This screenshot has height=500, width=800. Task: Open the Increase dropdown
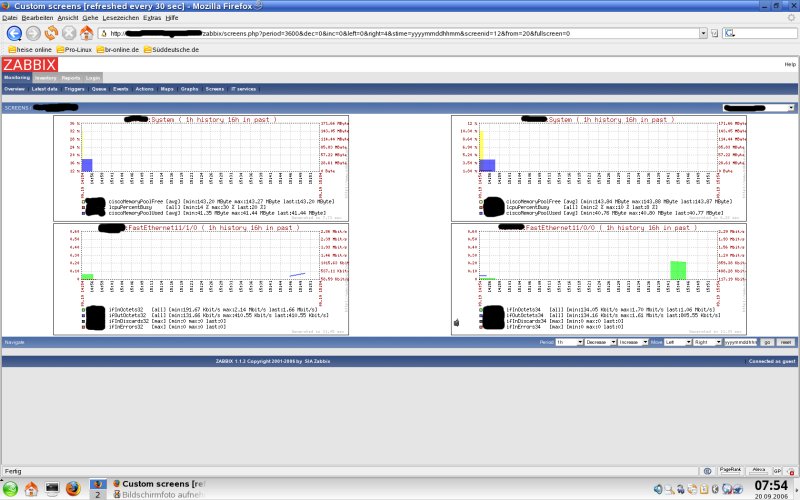tap(633, 342)
